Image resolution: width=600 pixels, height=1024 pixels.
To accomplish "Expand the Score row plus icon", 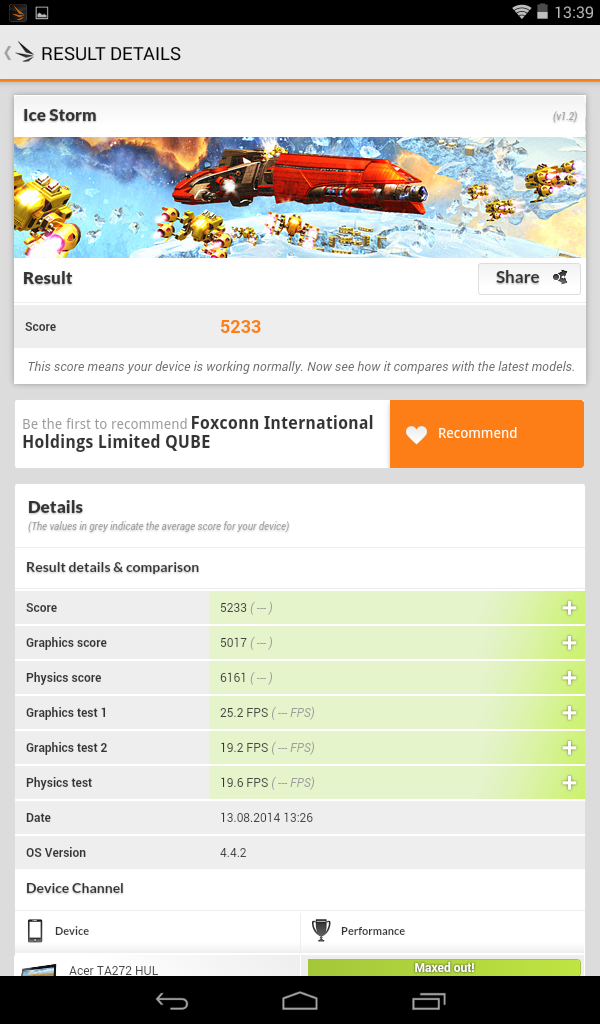I will coord(569,608).
